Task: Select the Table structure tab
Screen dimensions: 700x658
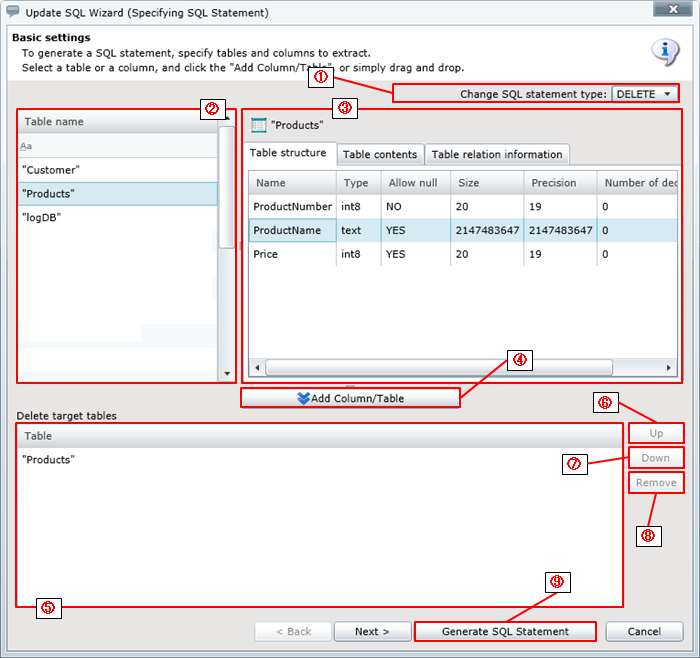Action: coord(288,153)
